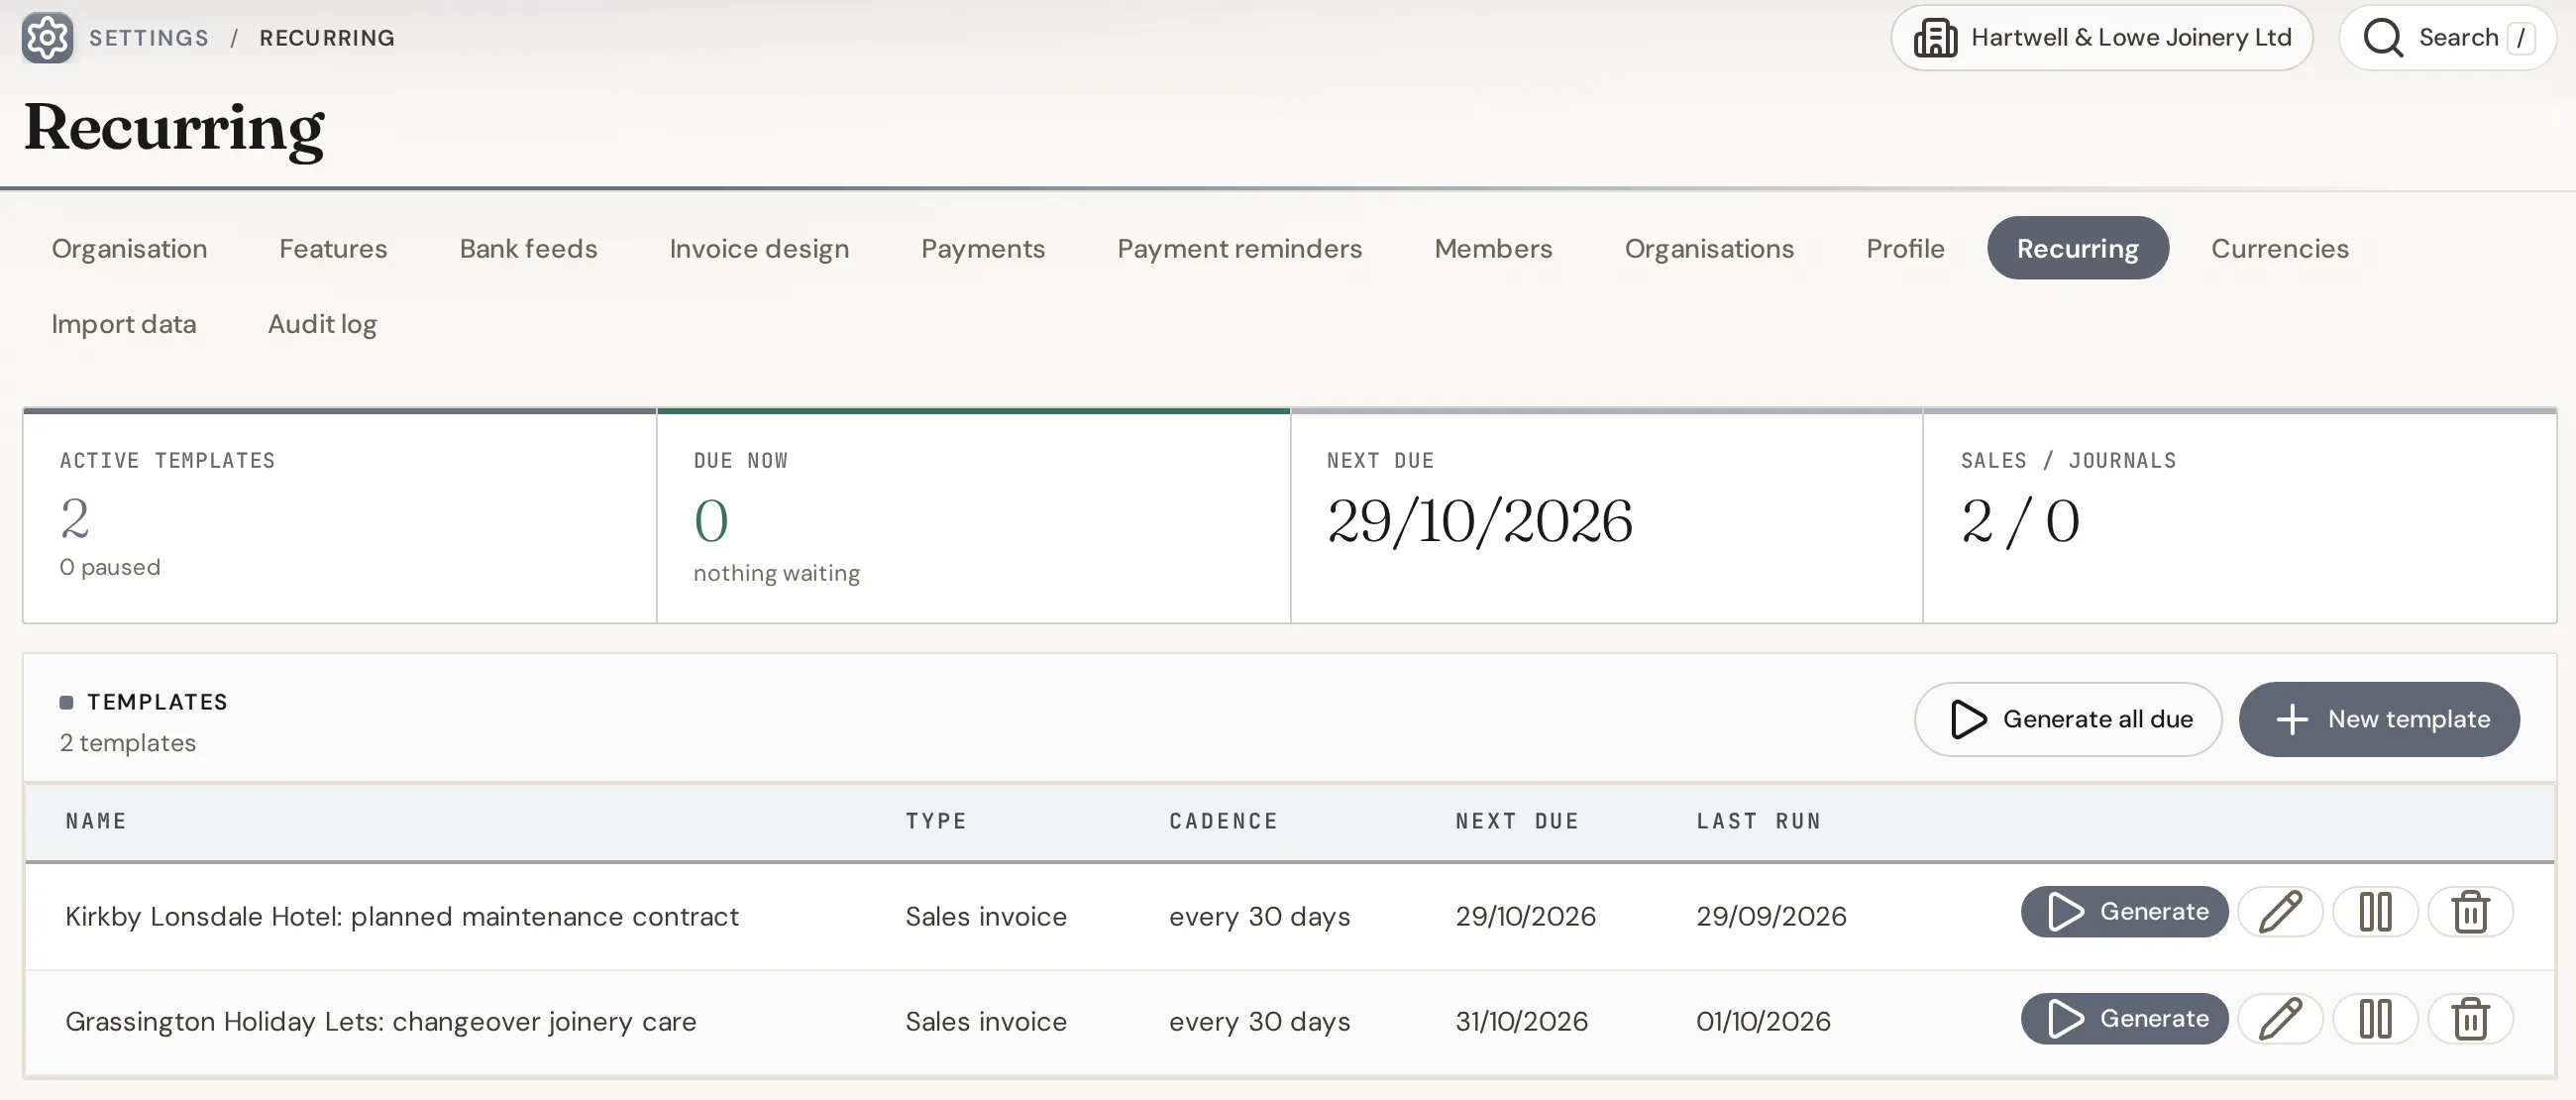The width and height of the screenshot is (2576, 1100).
Task: Switch to Invoice design tab
Action: click(759, 248)
